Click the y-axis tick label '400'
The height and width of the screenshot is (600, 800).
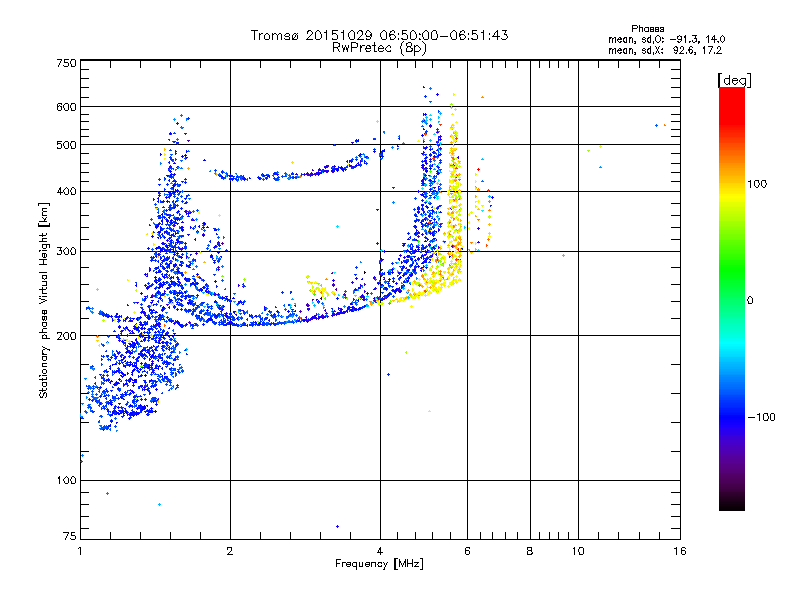pos(66,192)
